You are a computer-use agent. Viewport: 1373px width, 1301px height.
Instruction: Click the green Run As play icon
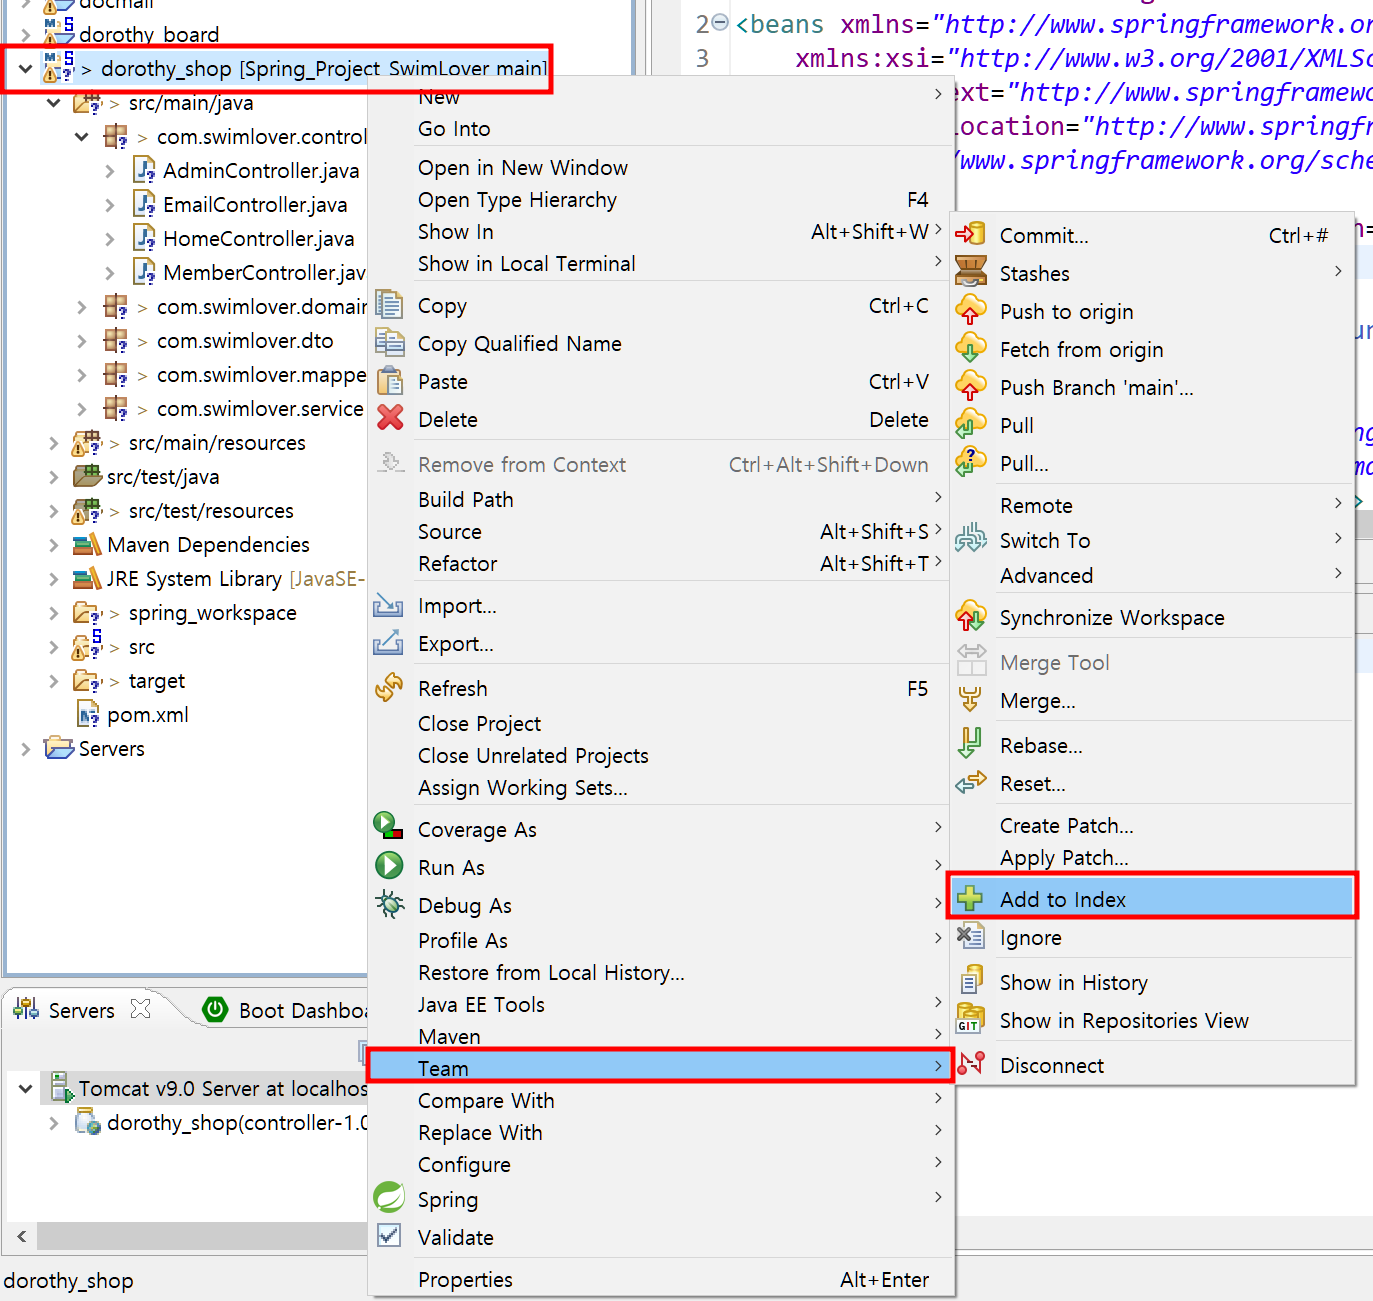(389, 865)
